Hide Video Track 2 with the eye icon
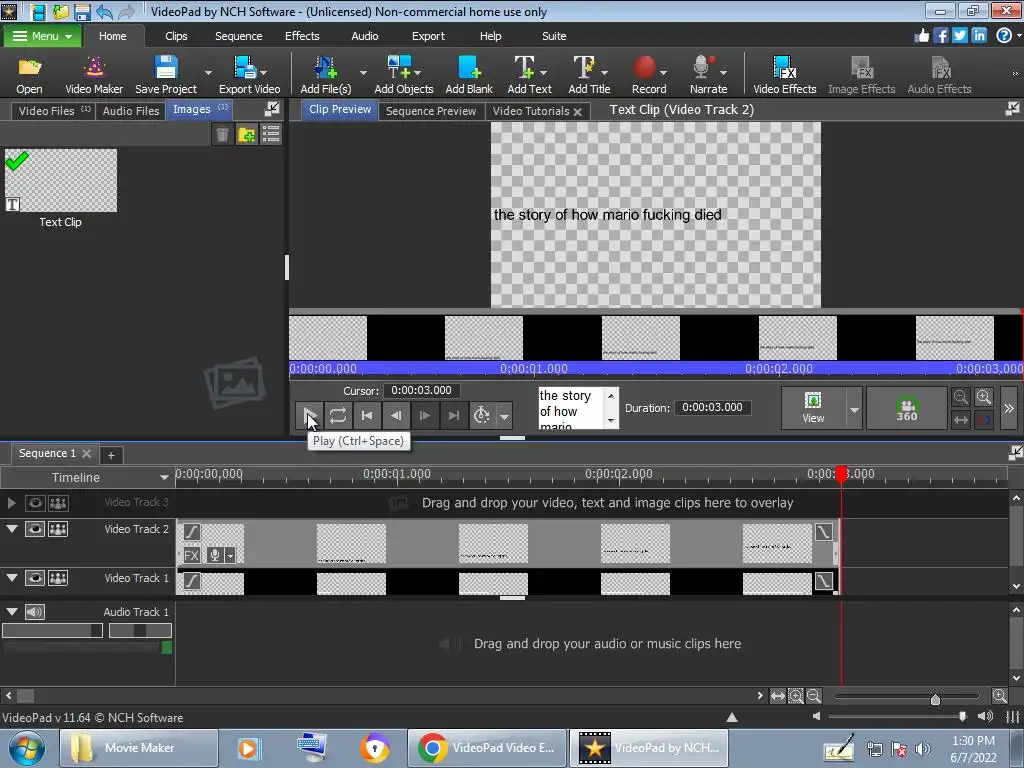Screen dimensions: 1024x768 click(x=35, y=529)
